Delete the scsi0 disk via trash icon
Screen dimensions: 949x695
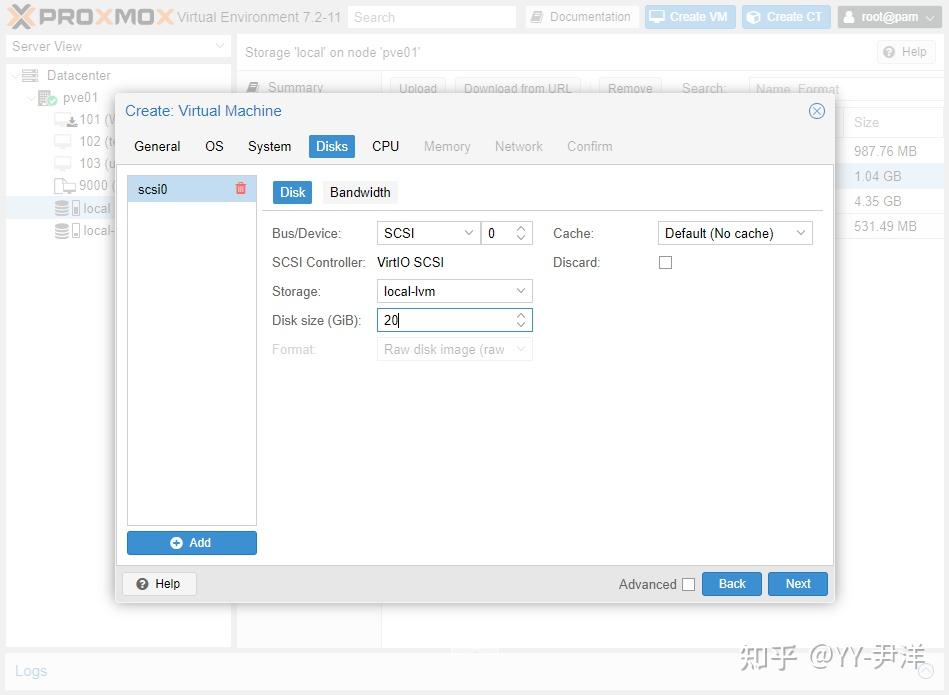coord(239,188)
